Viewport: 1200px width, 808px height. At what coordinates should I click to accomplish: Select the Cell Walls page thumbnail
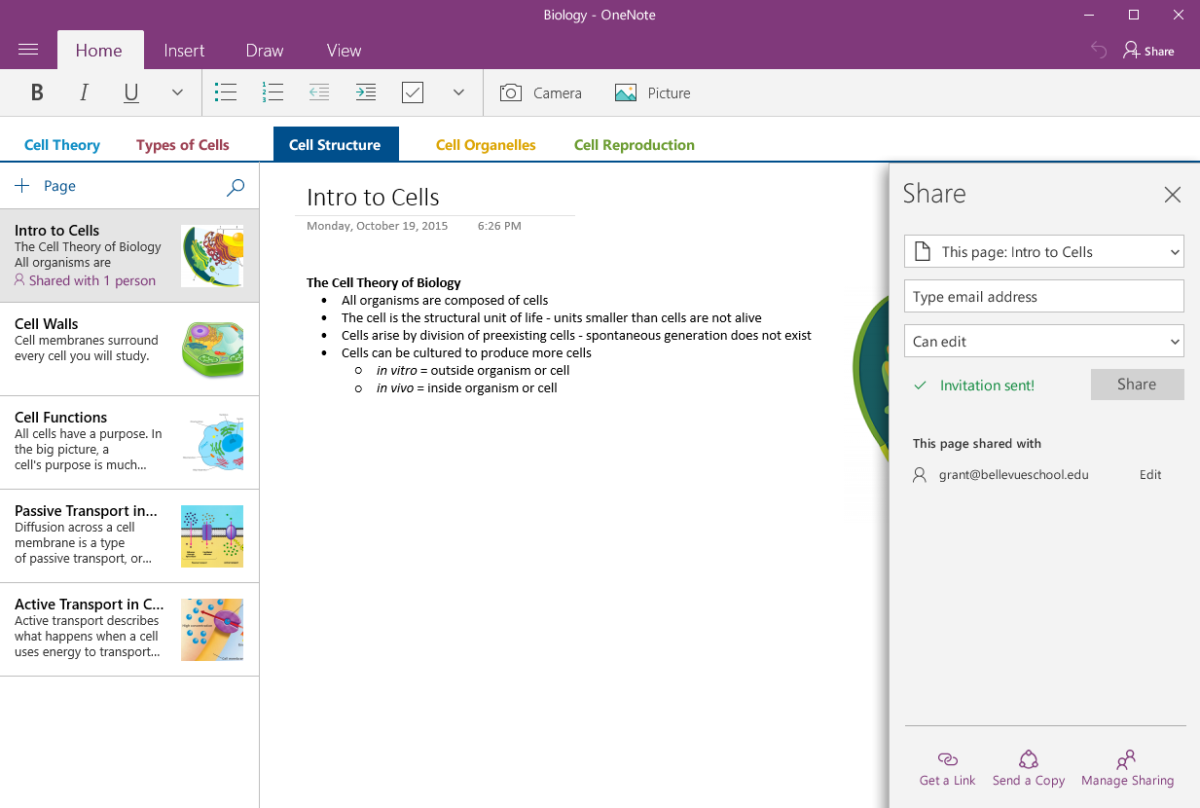point(212,349)
